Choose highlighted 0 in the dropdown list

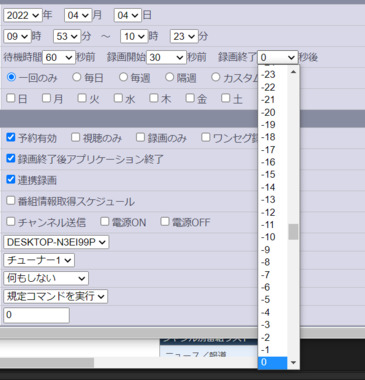pyautogui.click(x=273, y=362)
